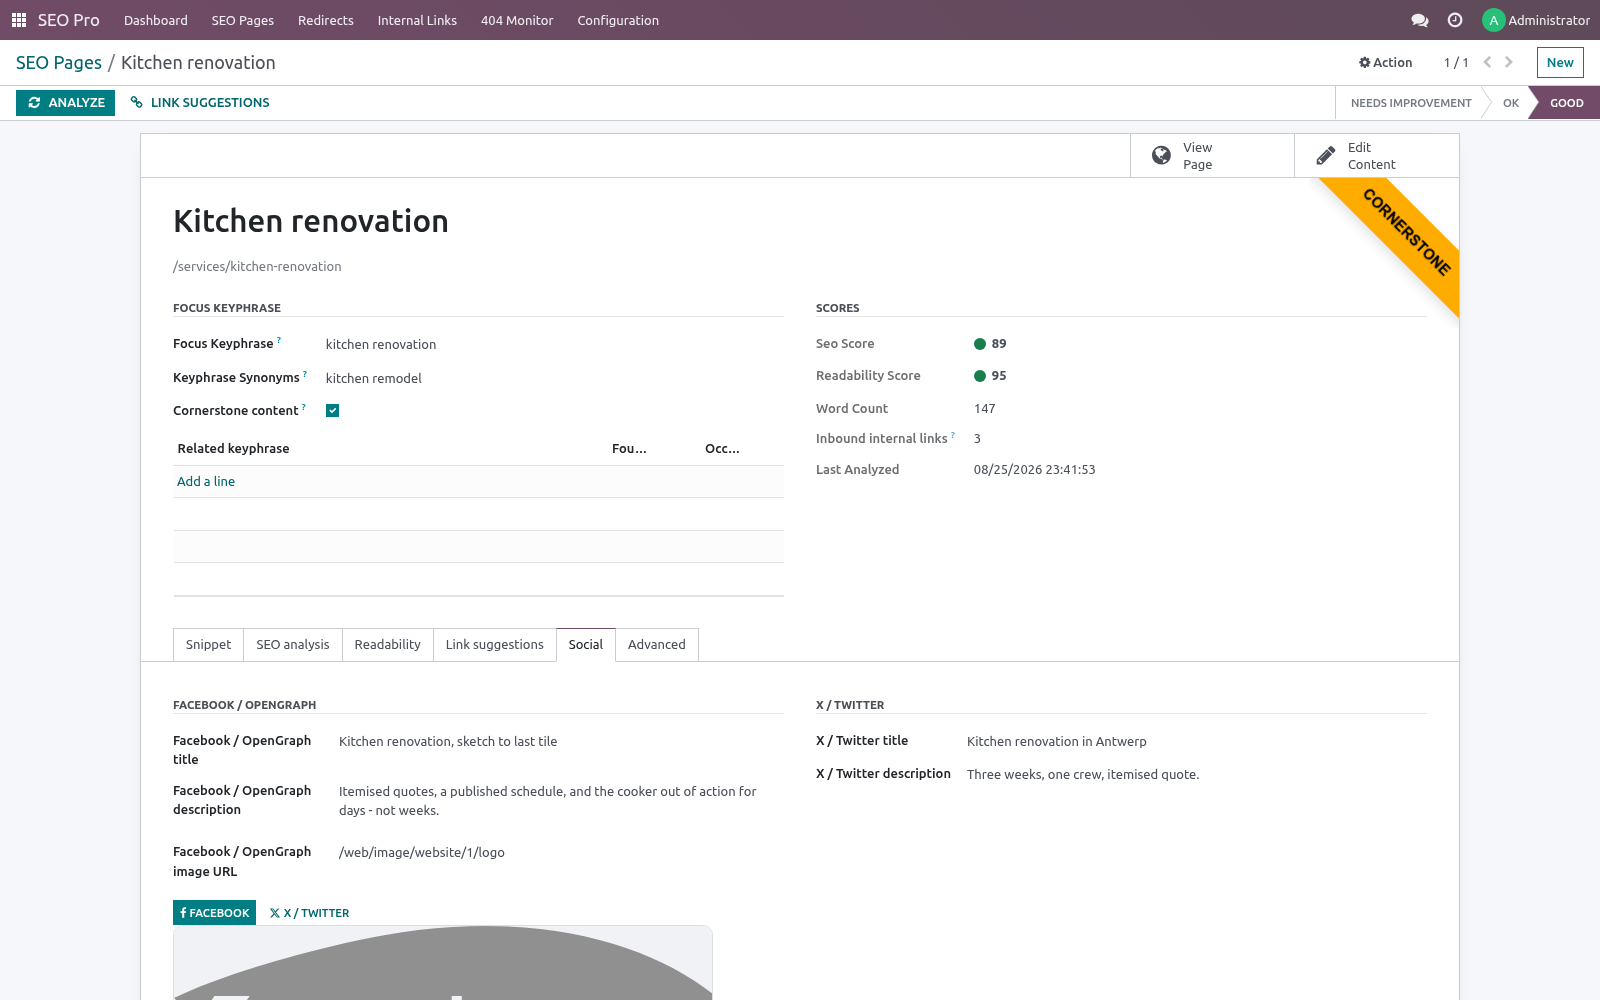Click the New record button
1600x1000 pixels.
(x=1560, y=62)
